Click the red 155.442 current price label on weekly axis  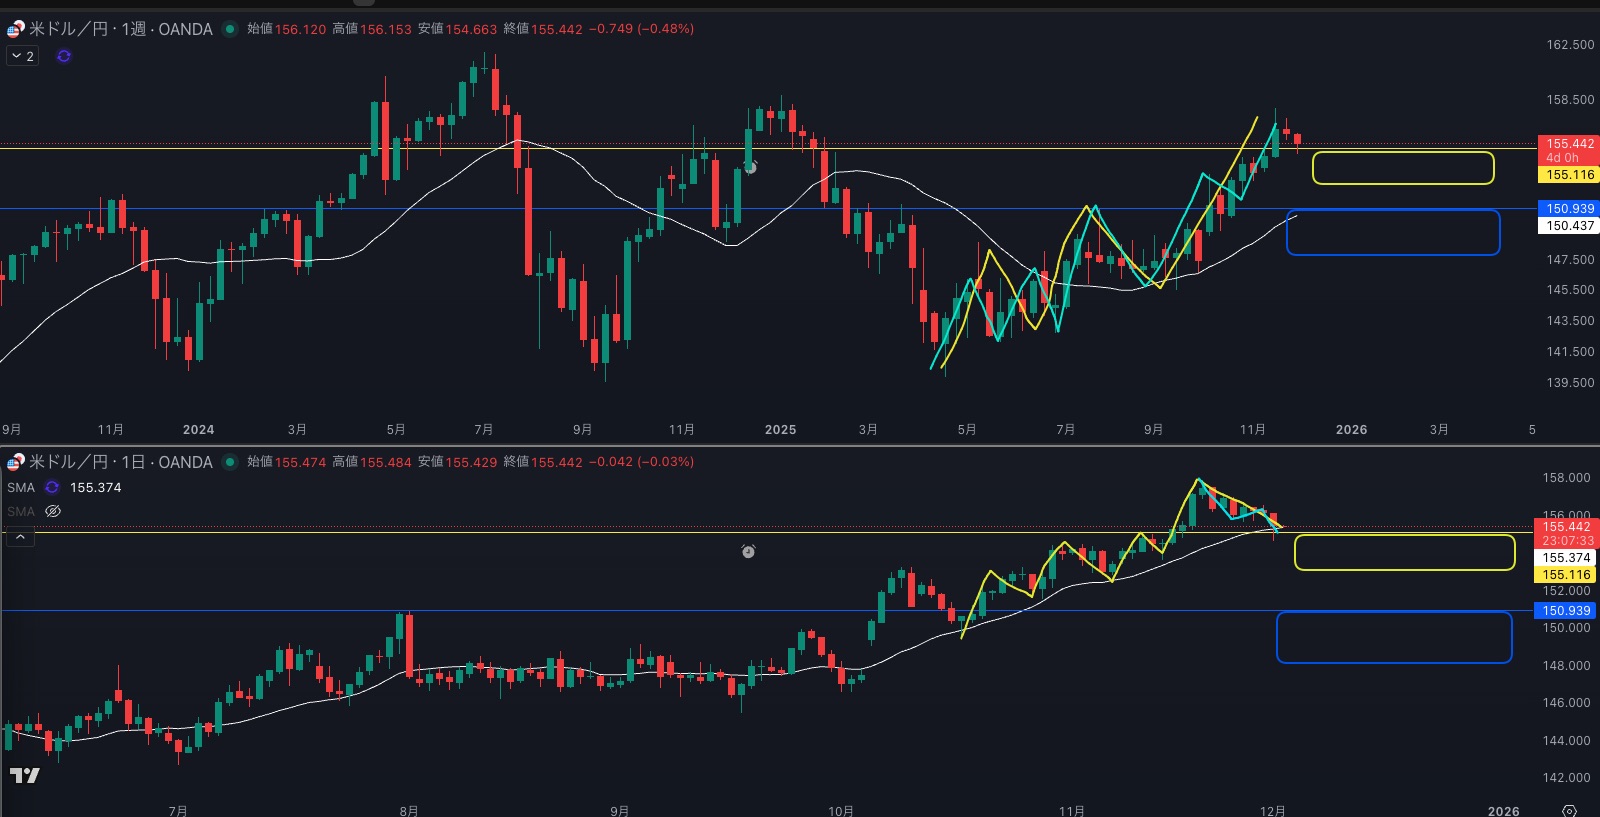point(1568,144)
